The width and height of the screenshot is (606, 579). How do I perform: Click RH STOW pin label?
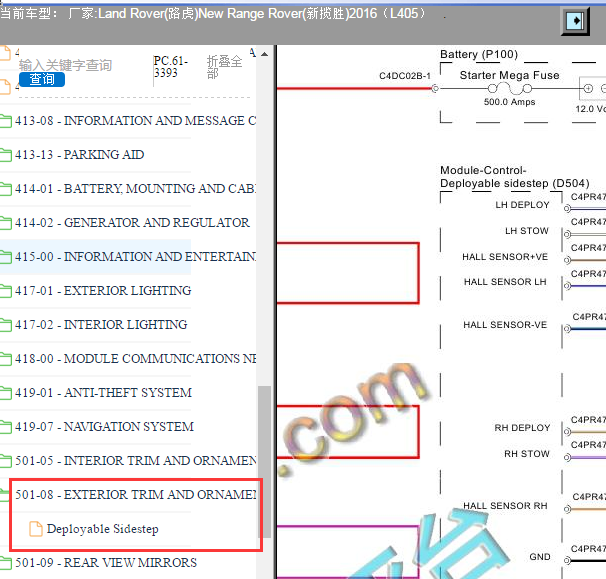(x=527, y=454)
